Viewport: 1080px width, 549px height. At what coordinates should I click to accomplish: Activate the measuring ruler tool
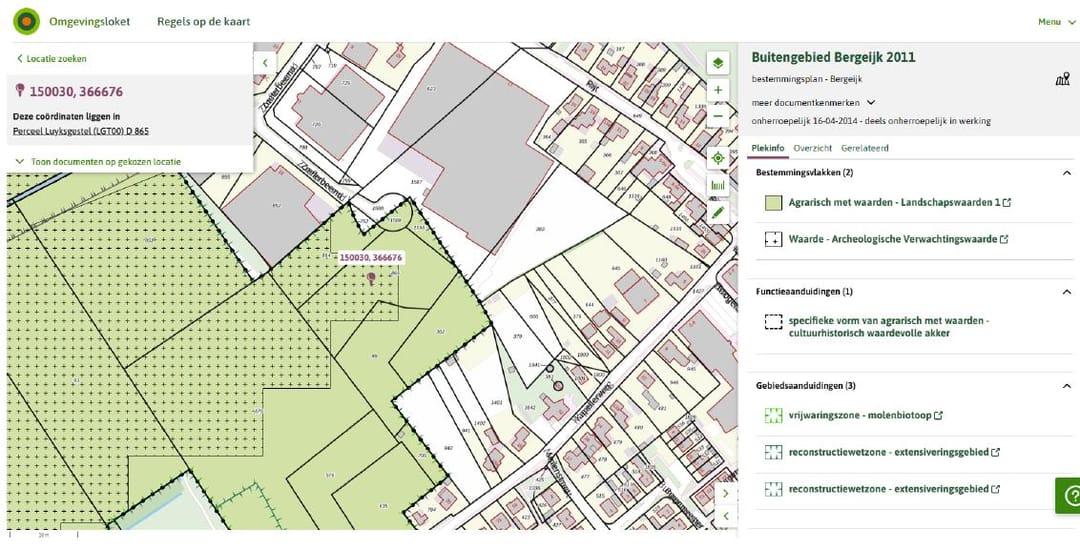pyautogui.click(x=717, y=185)
